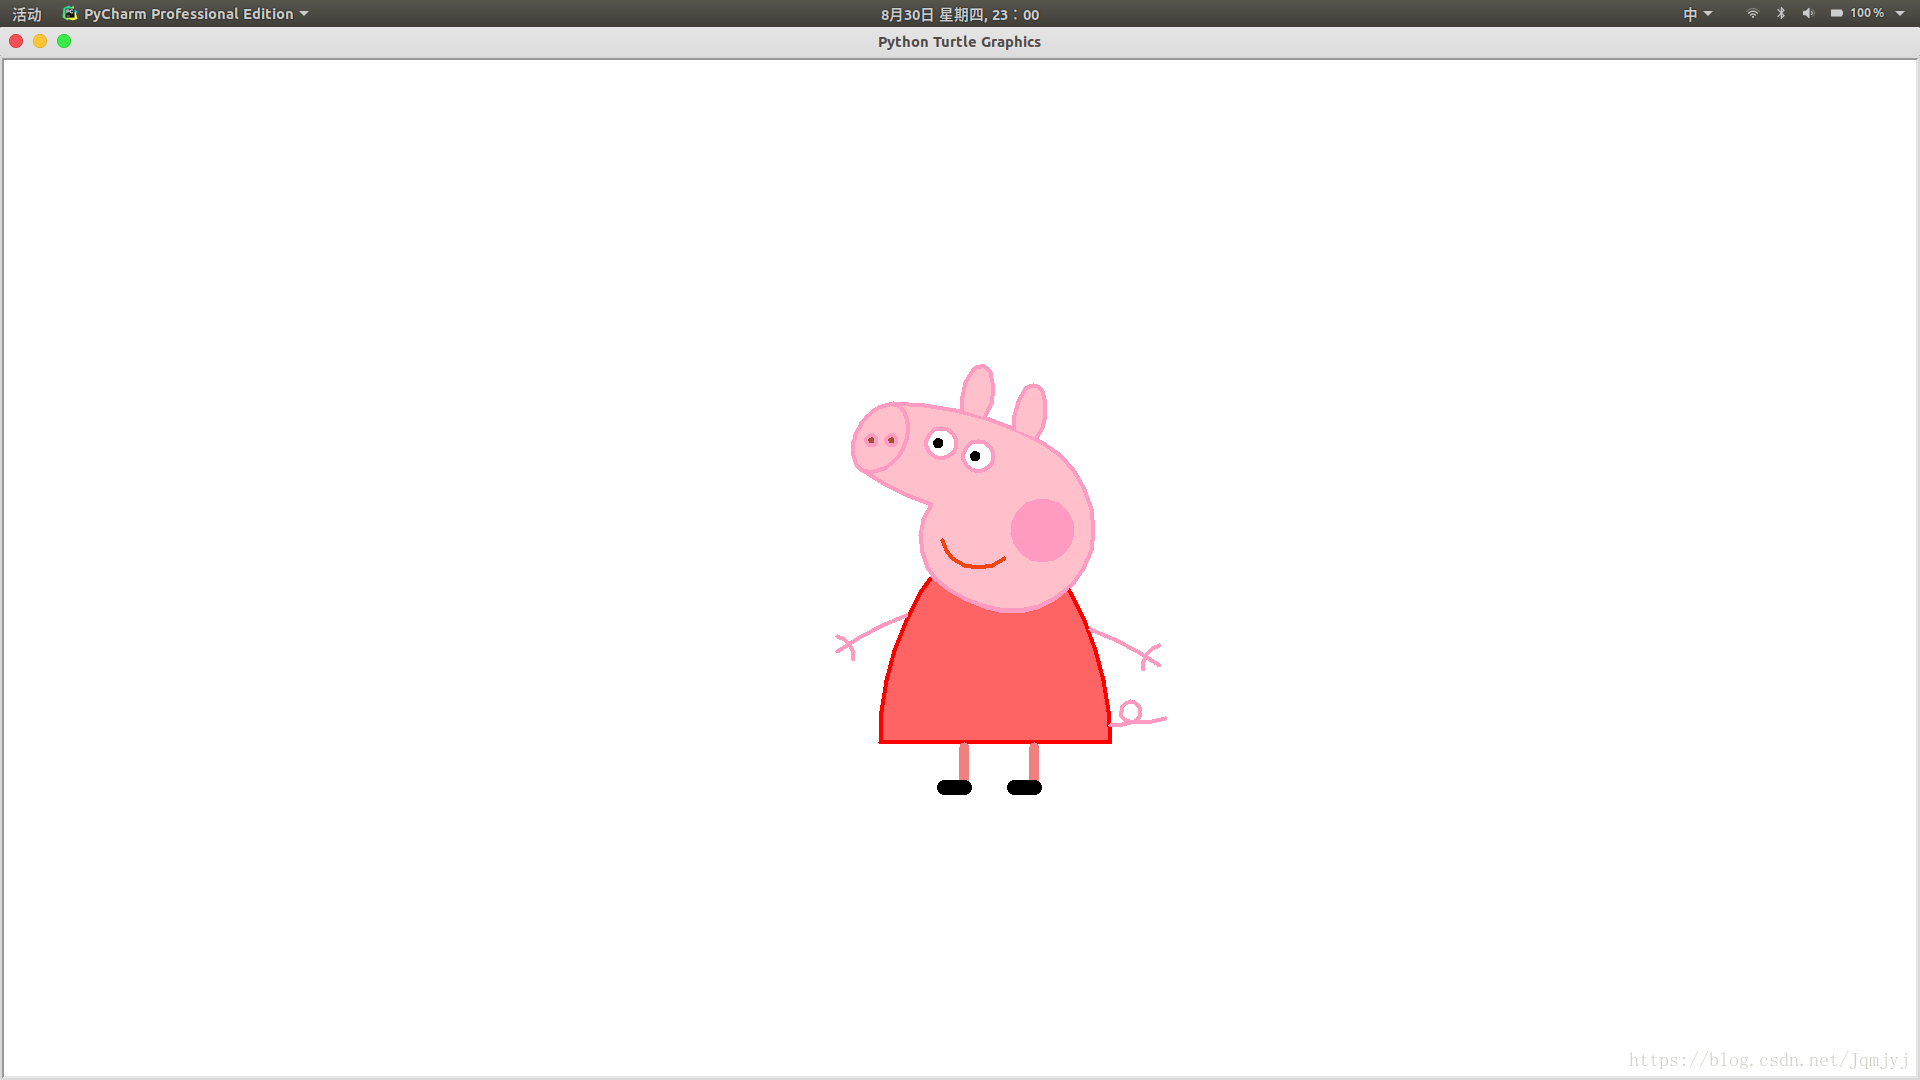
Task: Open the date and time calendar
Action: point(959,14)
